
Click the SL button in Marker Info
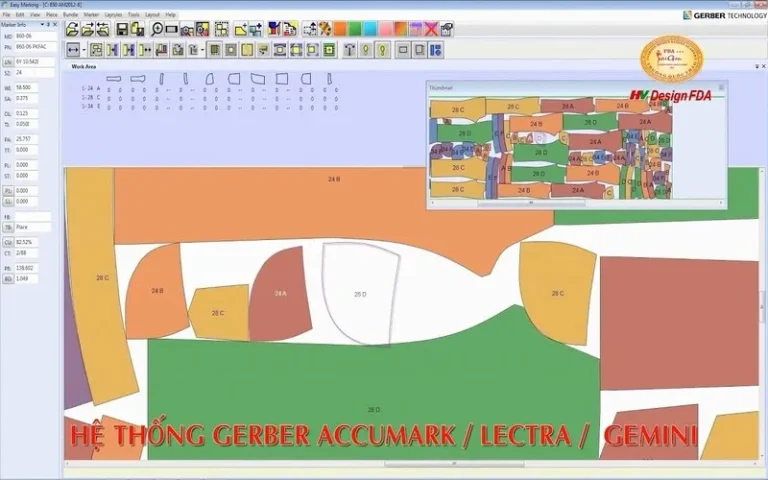coord(8,201)
